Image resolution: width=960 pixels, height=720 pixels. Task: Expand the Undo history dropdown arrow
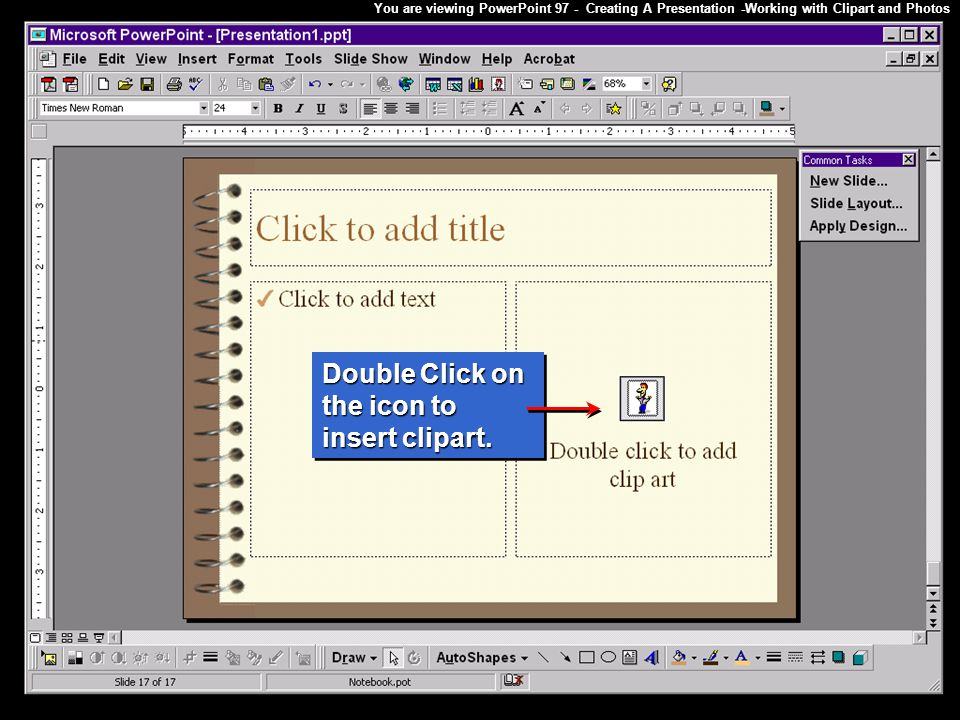point(329,84)
